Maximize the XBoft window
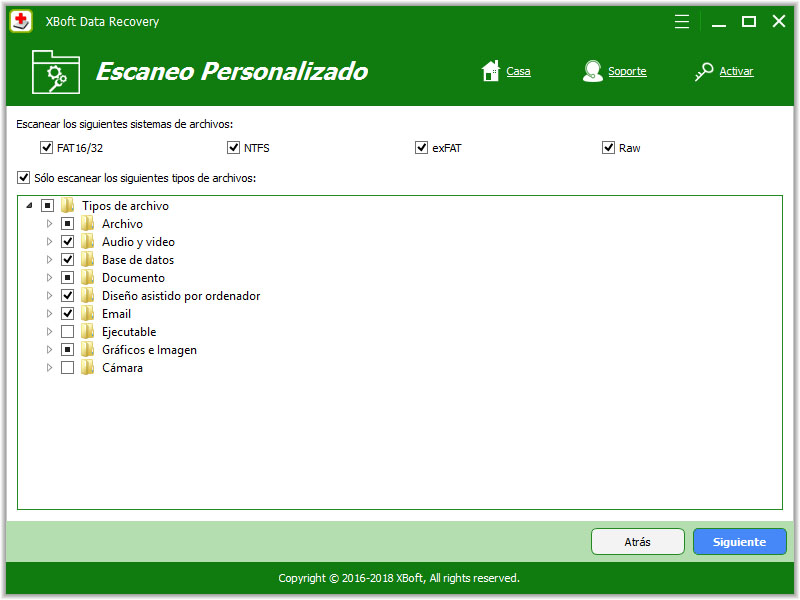Image resolution: width=800 pixels, height=600 pixels. pos(748,21)
